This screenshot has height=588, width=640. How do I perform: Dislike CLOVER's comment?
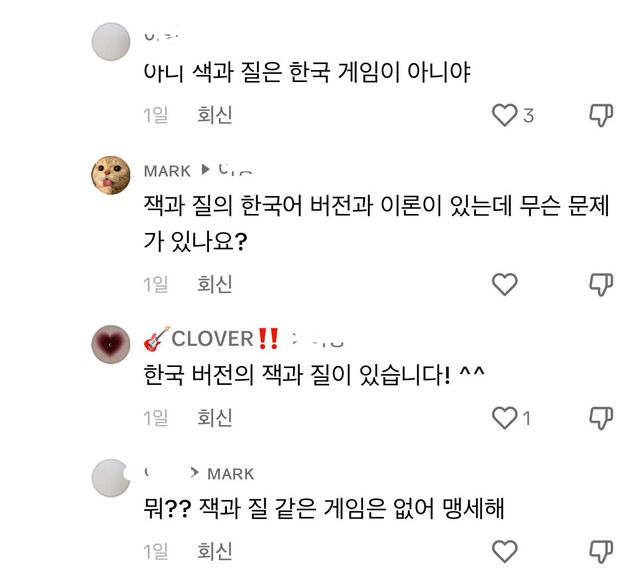click(600, 417)
